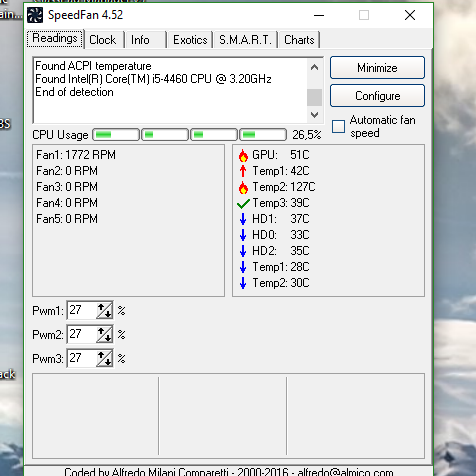
Task: Click the blue down arrow beside HD0 33C
Action: coord(243,235)
